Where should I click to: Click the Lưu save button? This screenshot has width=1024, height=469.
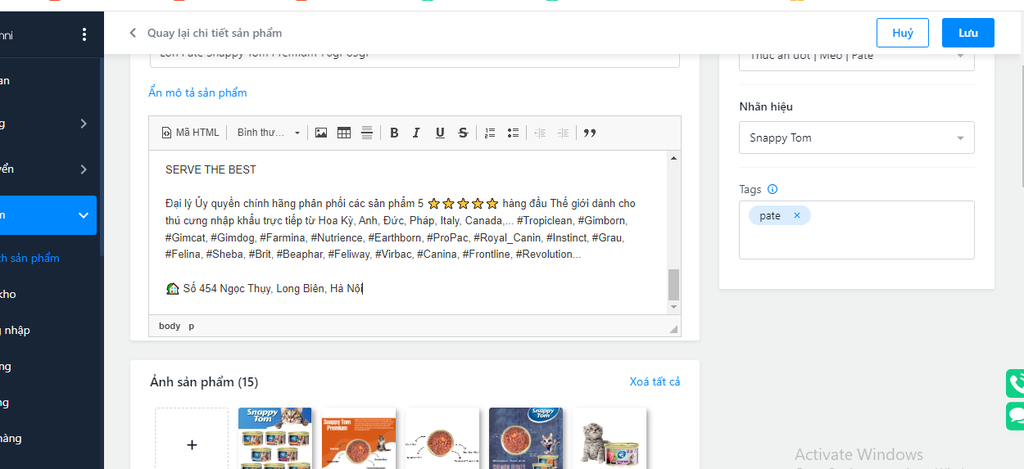coord(967,33)
